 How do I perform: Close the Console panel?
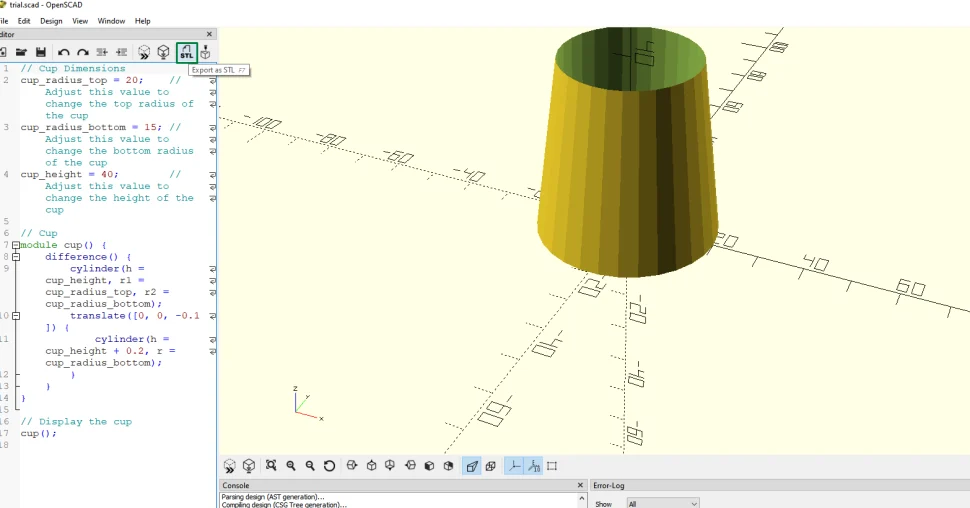[580, 485]
